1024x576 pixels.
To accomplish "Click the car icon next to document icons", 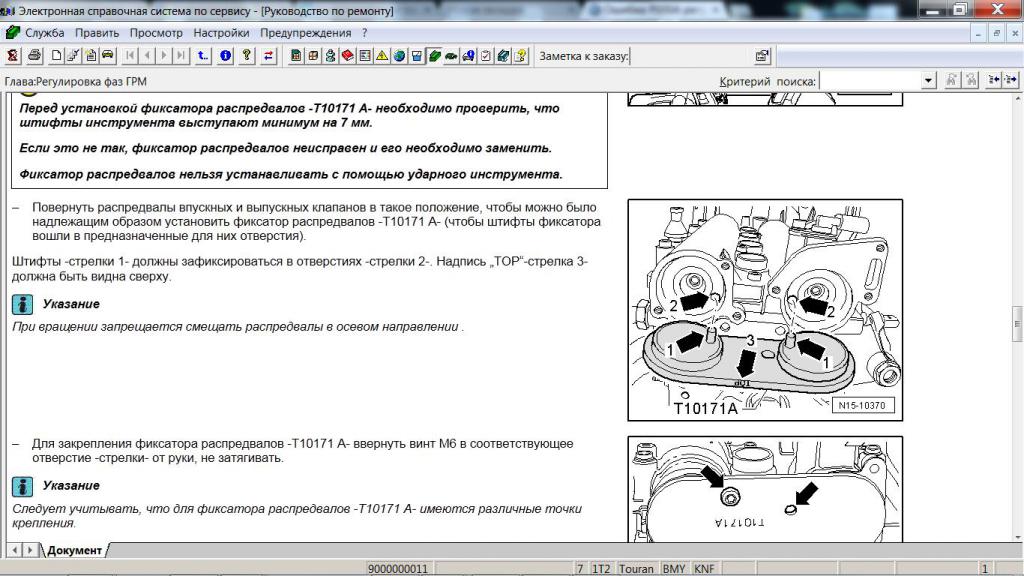I will 108,56.
